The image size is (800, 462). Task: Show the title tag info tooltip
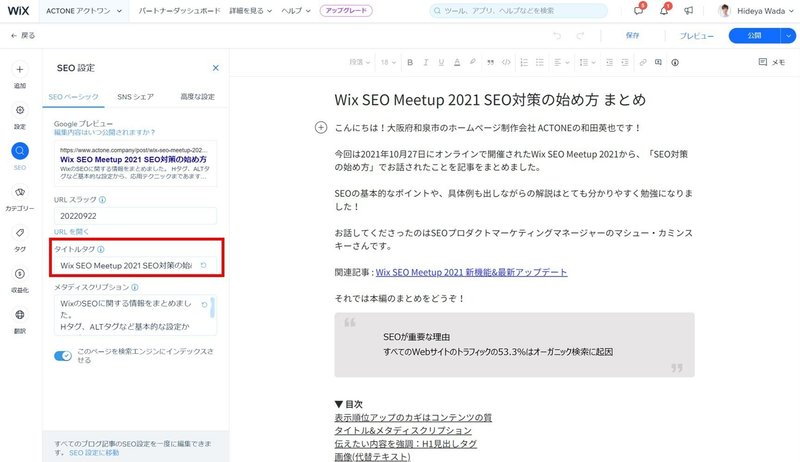tap(101, 249)
